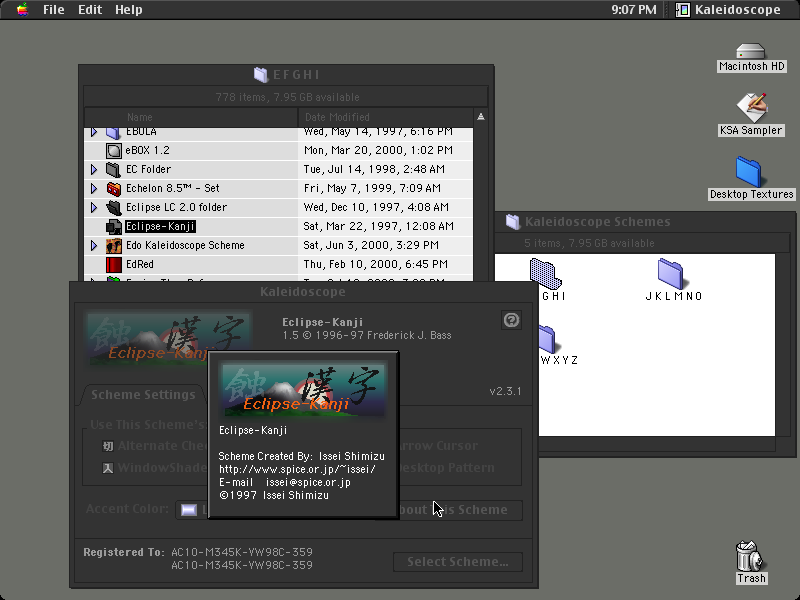Click the first registration code AC10-M345K-YW98C-359
800x600 pixels.
(242, 552)
